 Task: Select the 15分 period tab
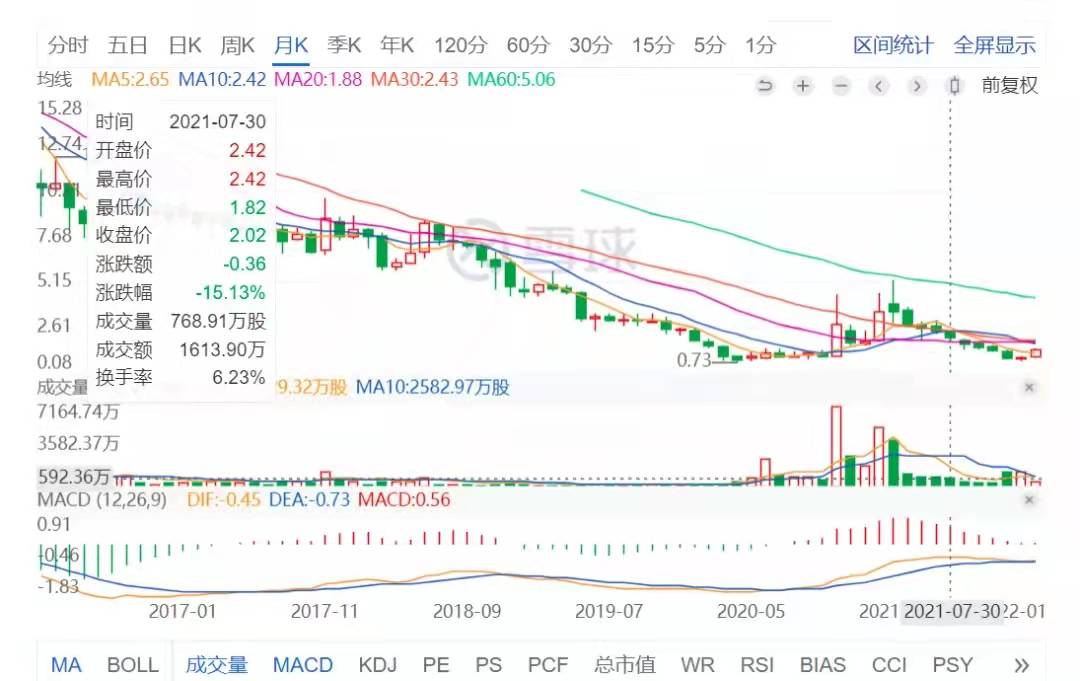click(x=652, y=45)
